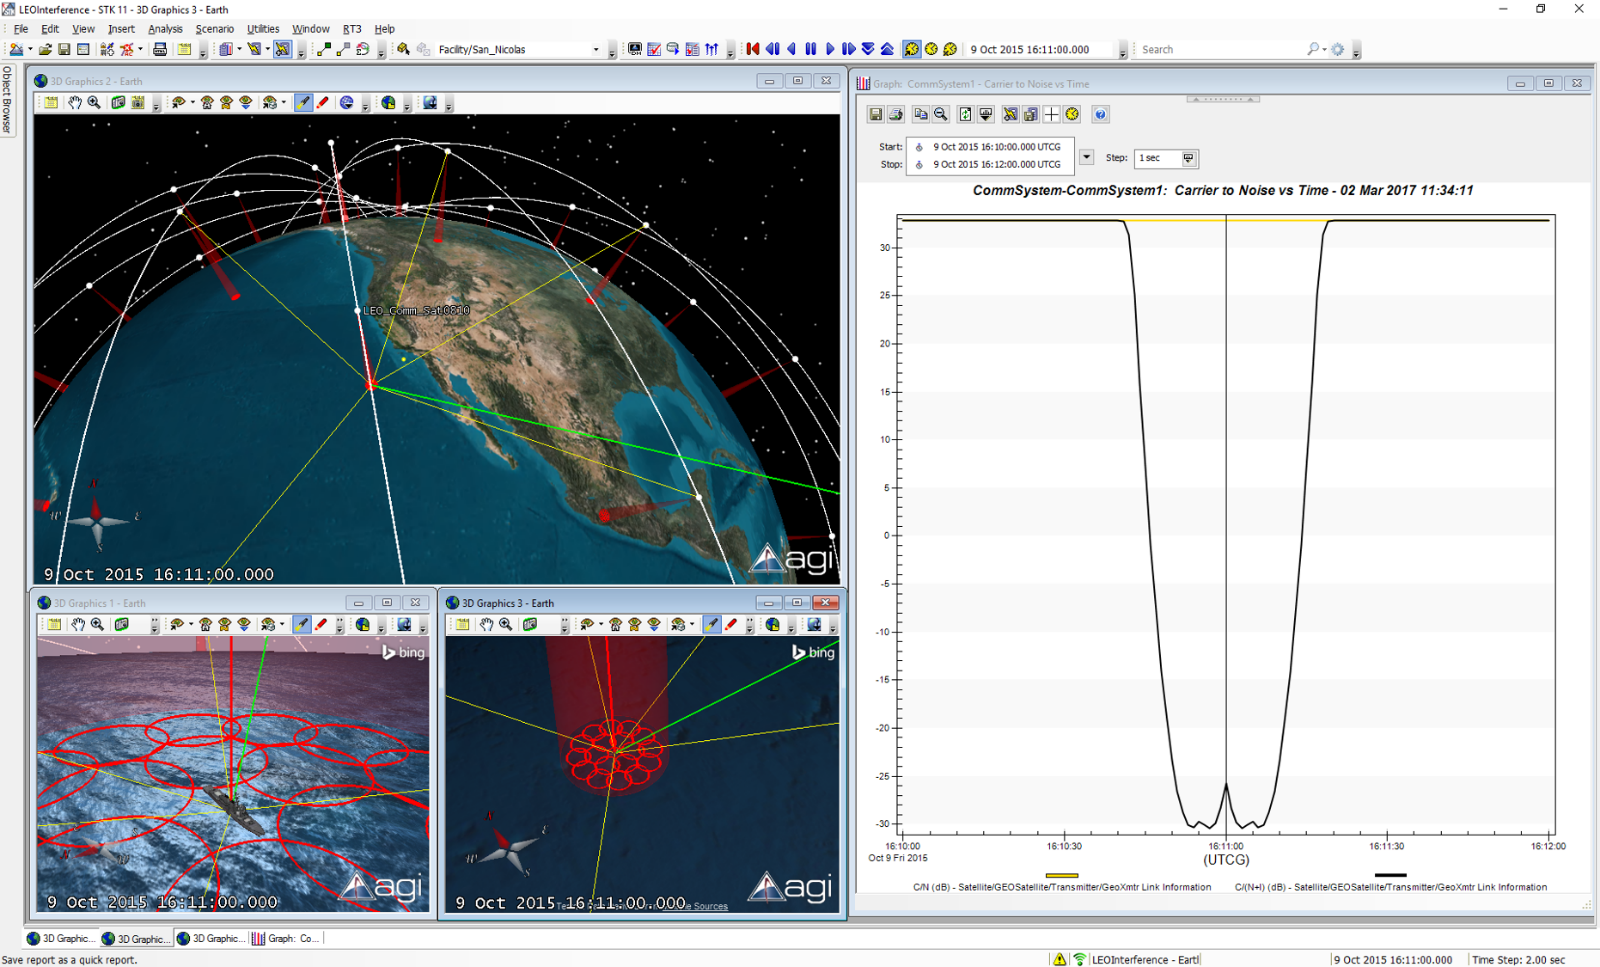
Task: Collapse the graph toolbar grip handle
Action: click(1223, 99)
